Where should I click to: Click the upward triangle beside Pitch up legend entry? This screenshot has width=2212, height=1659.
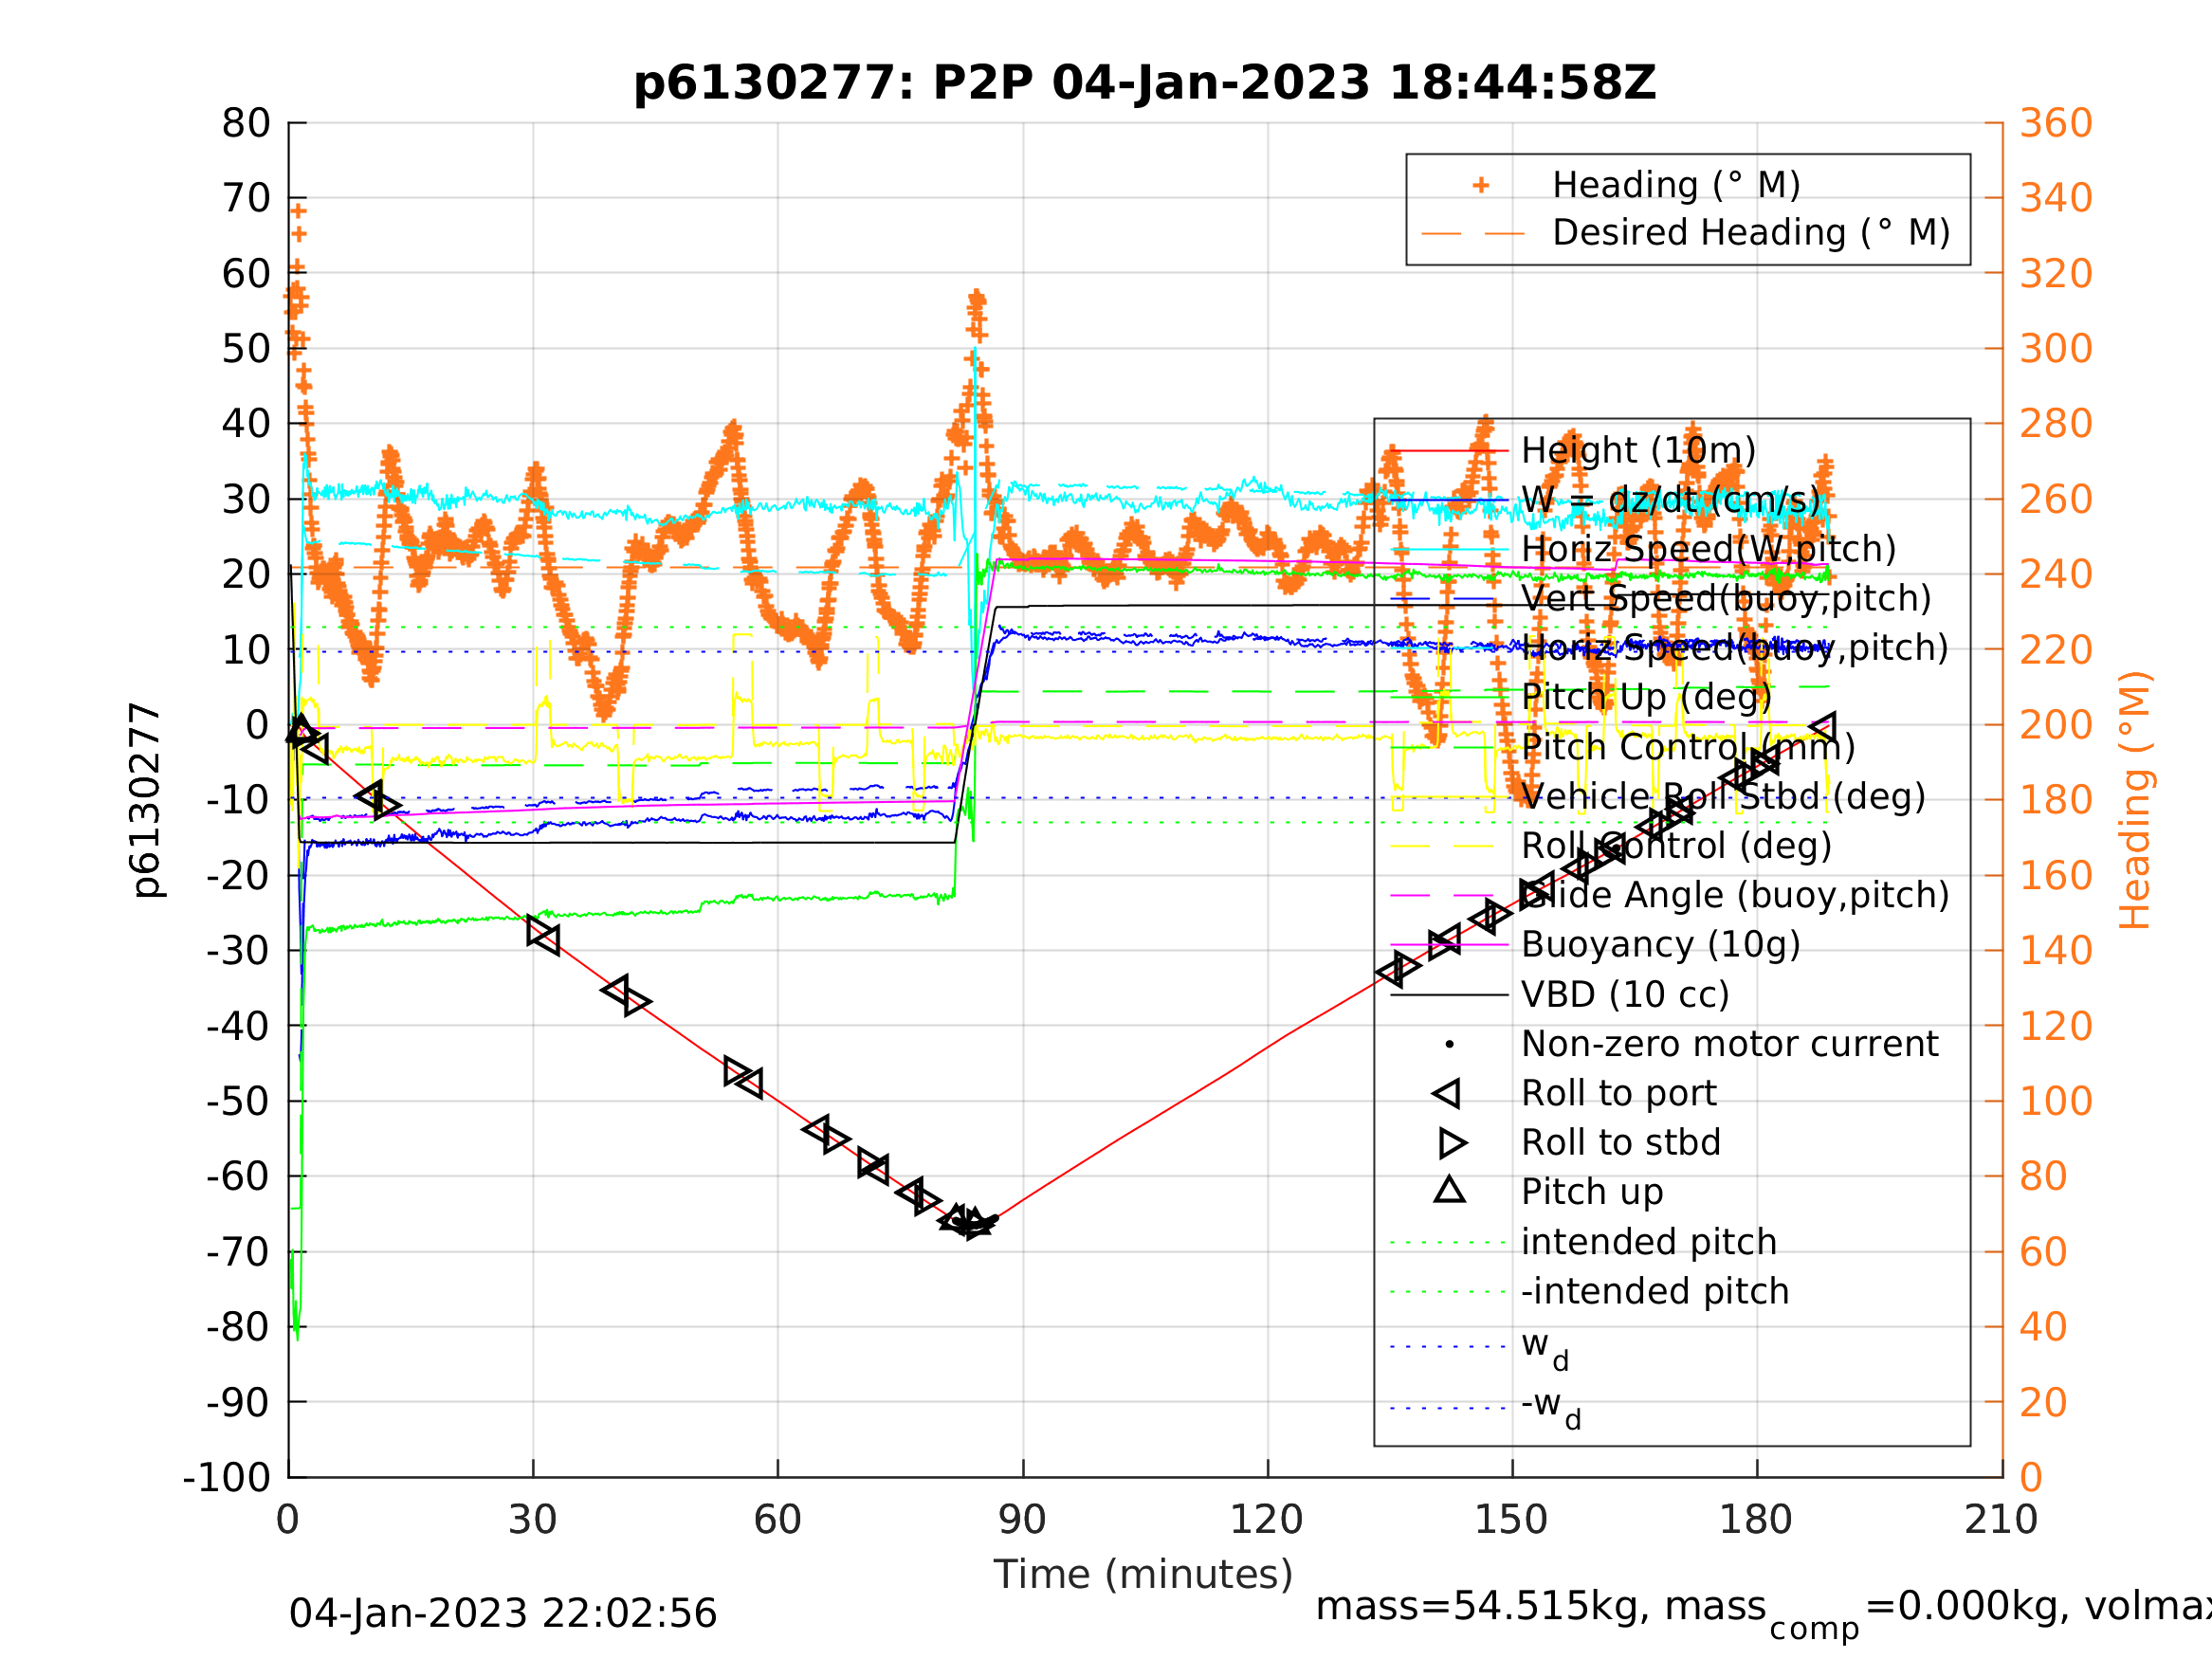pyautogui.click(x=1450, y=1190)
